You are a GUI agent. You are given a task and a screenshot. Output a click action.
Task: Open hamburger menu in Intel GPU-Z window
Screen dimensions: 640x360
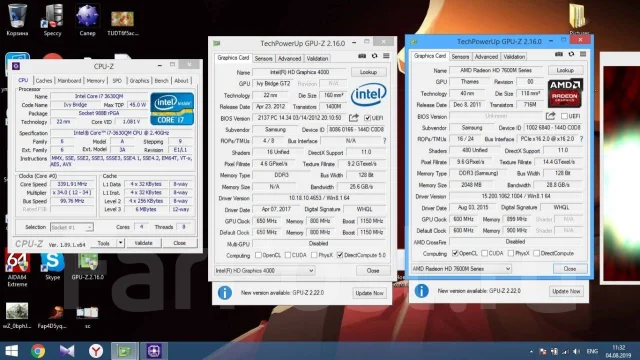click(386, 56)
